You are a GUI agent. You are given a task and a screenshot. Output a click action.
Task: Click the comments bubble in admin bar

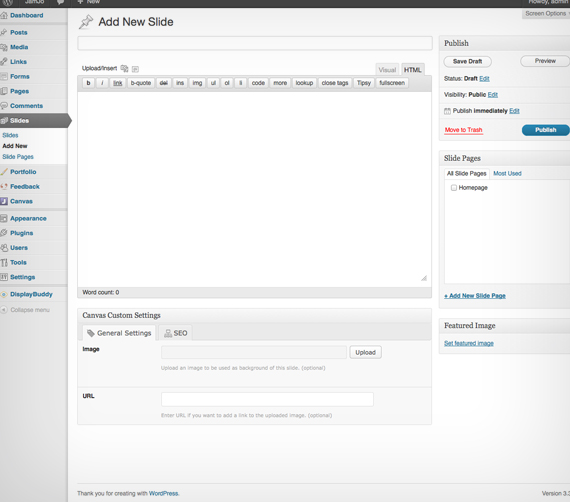pyautogui.click(x=61, y=2)
